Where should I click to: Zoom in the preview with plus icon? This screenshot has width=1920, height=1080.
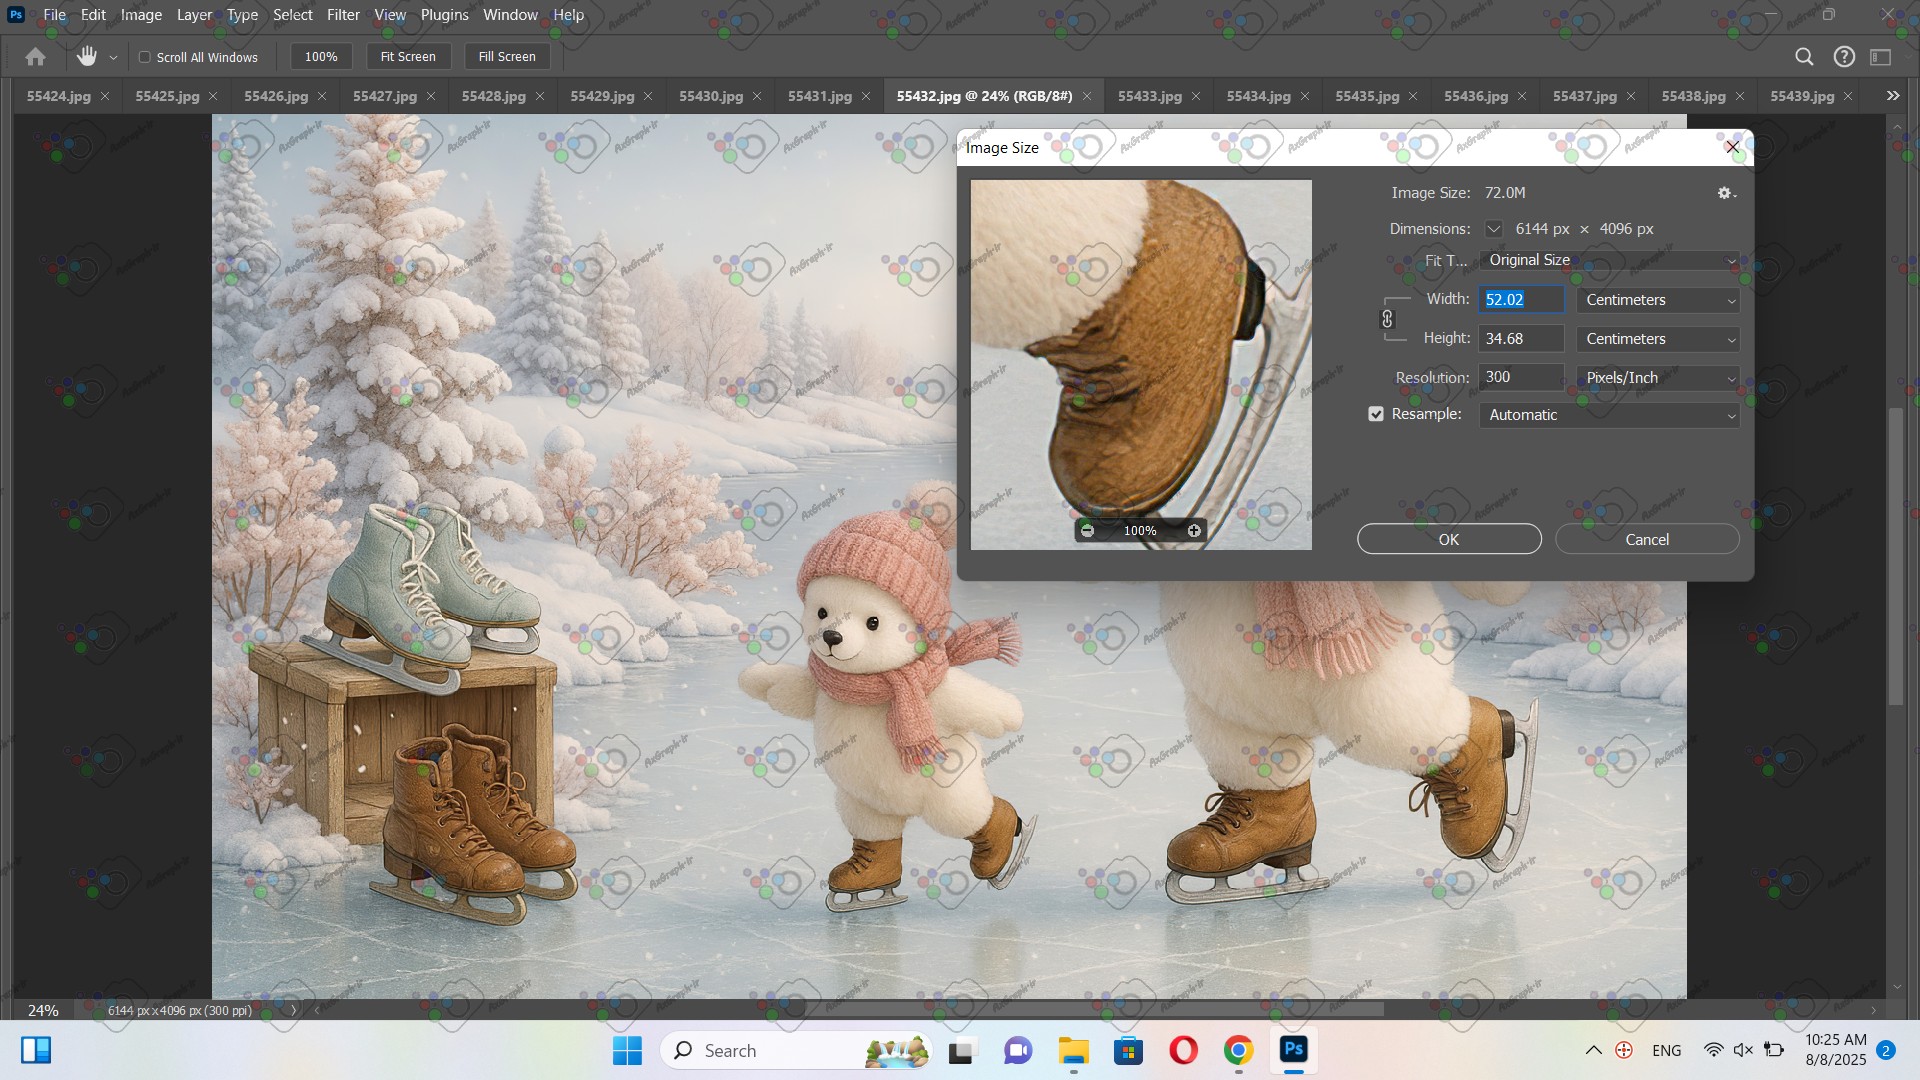(x=1194, y=531)
